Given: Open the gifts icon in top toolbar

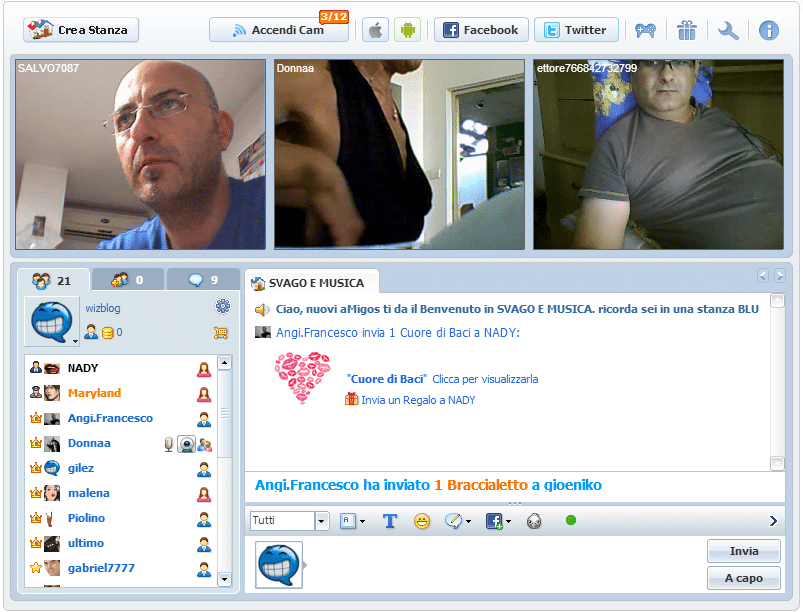Looking at the screenshot, I should pos(687,30).
